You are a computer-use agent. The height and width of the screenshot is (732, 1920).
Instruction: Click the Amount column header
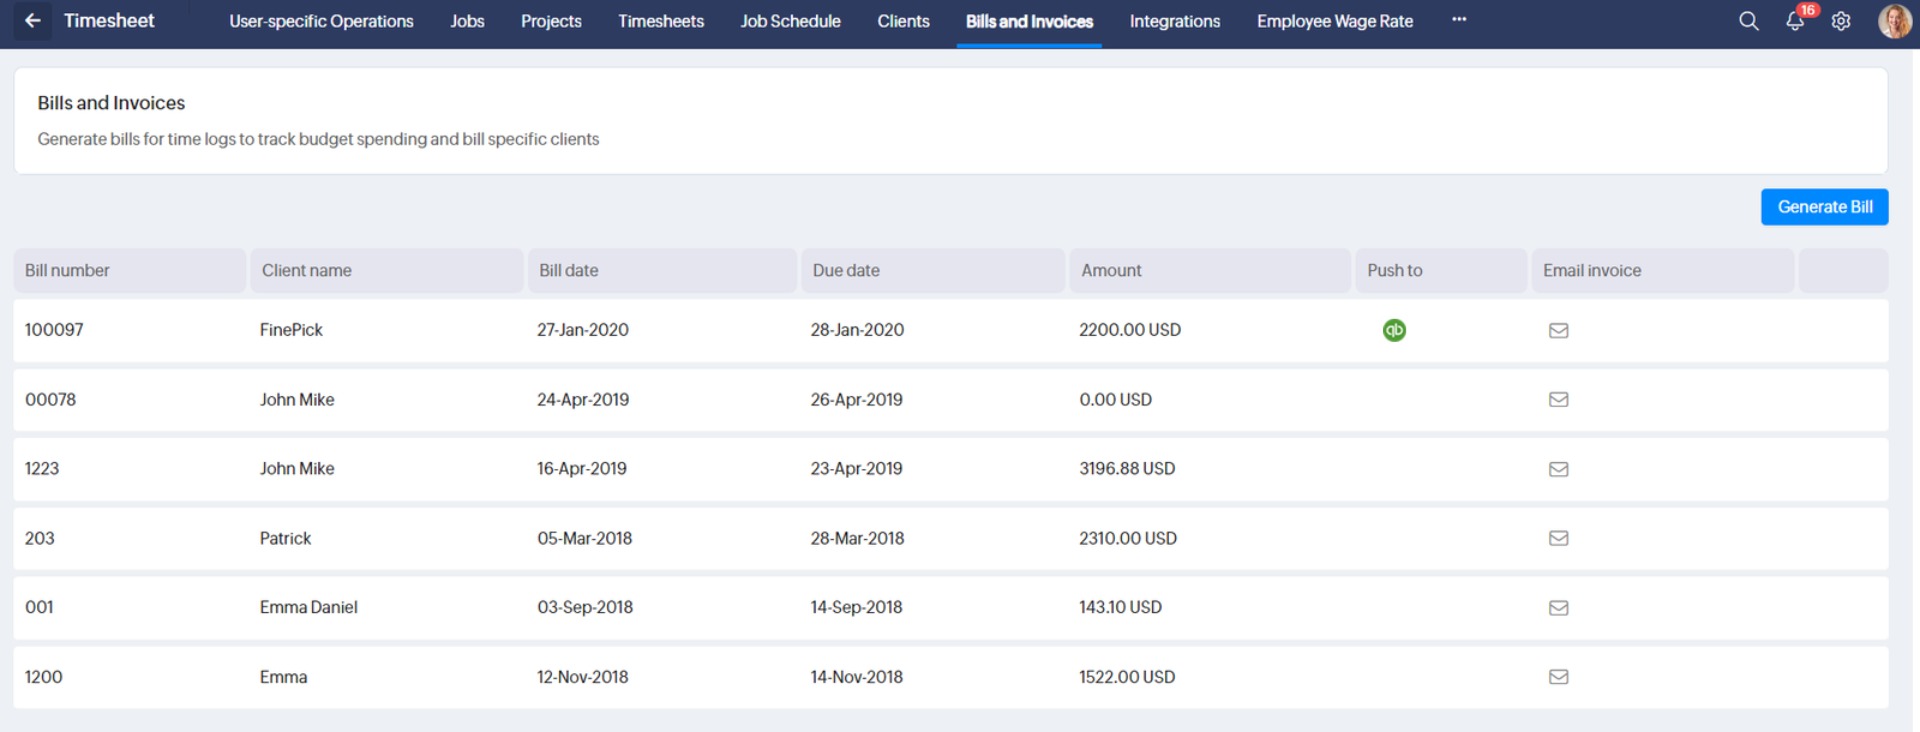coord(1111,270)
